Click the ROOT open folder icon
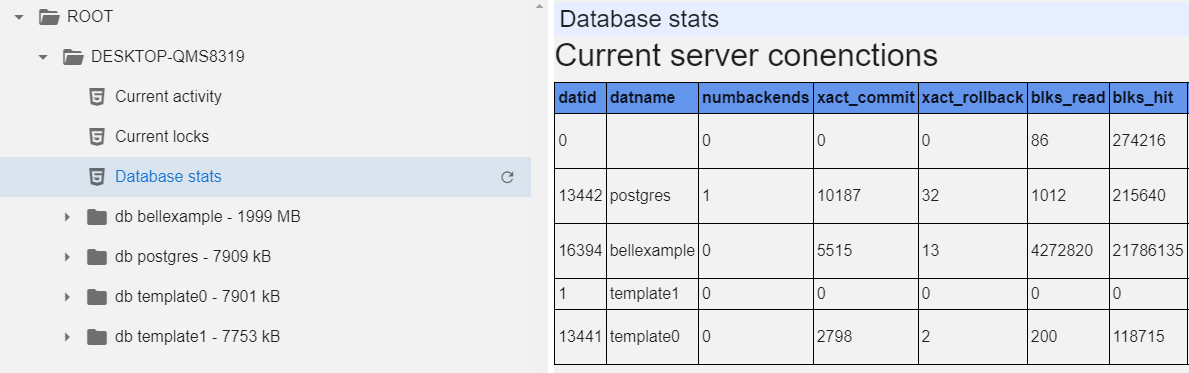Image resolution: width=1189 pixels, height=373 pixels. coord(49,16)
